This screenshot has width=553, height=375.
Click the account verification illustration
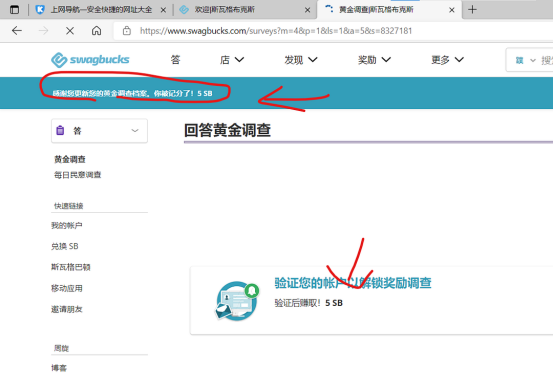pyautogui.click(x=237, y=301)
